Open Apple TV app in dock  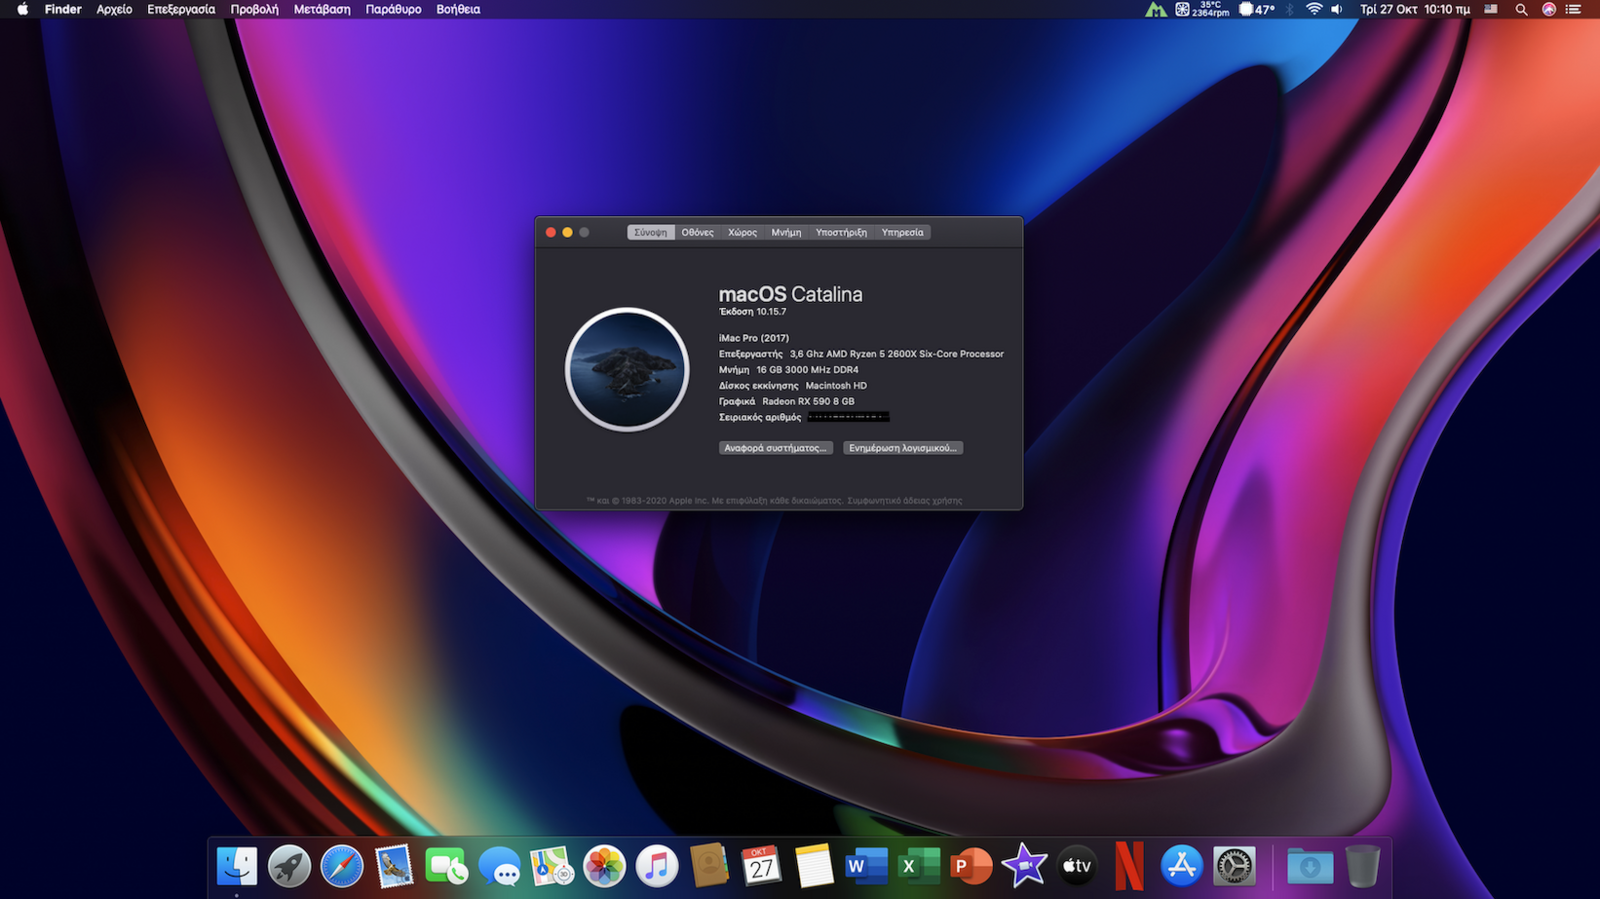point(1076,866)
